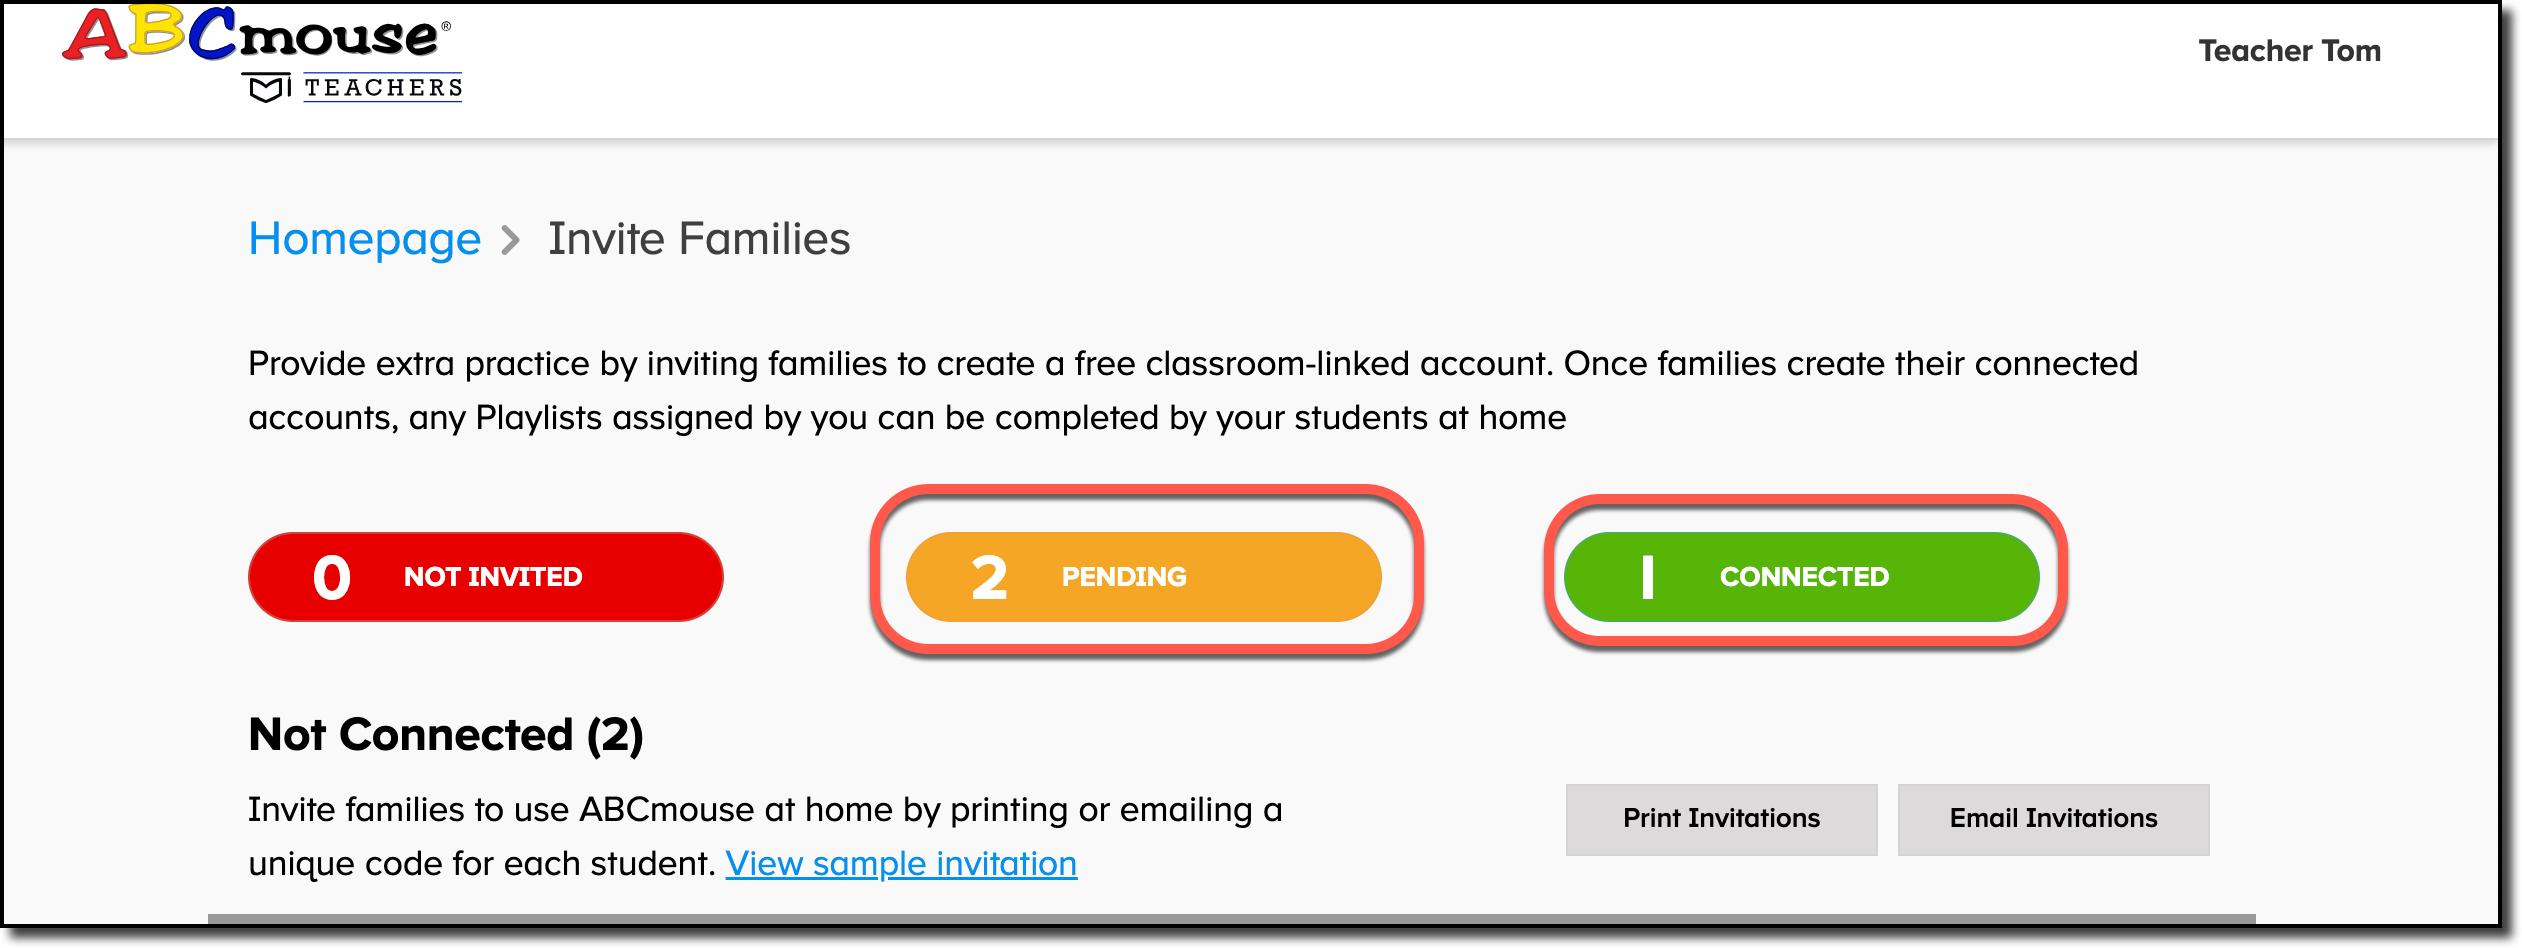Click the Print Invitations button
The height and width of the screenshot is (948, 2522).
pos(1721,819)
